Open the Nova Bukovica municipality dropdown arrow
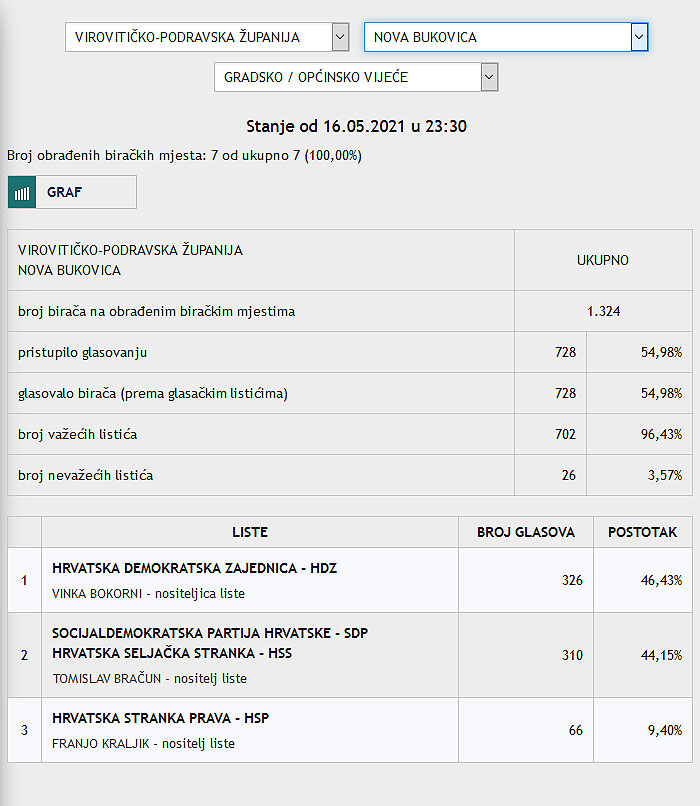This screenshot has height=806, width=700. (x=639, y=37)
